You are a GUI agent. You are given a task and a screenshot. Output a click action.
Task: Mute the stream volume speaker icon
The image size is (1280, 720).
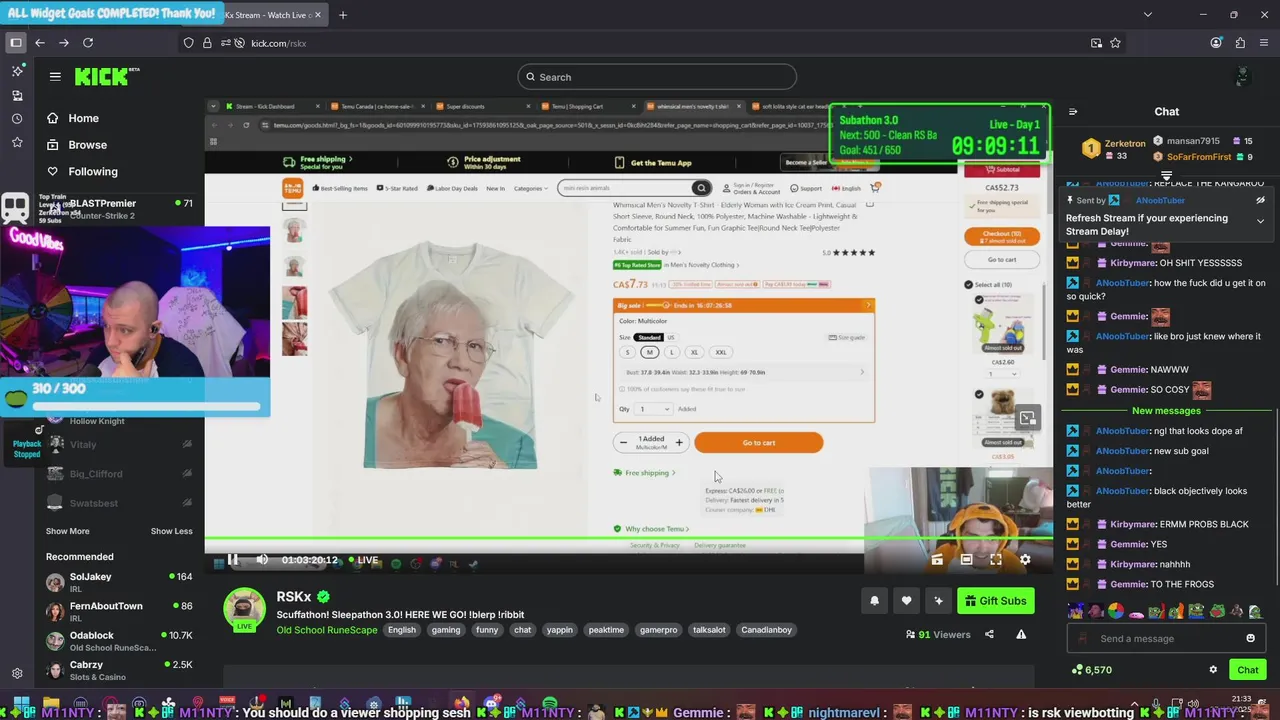(262, 560)
